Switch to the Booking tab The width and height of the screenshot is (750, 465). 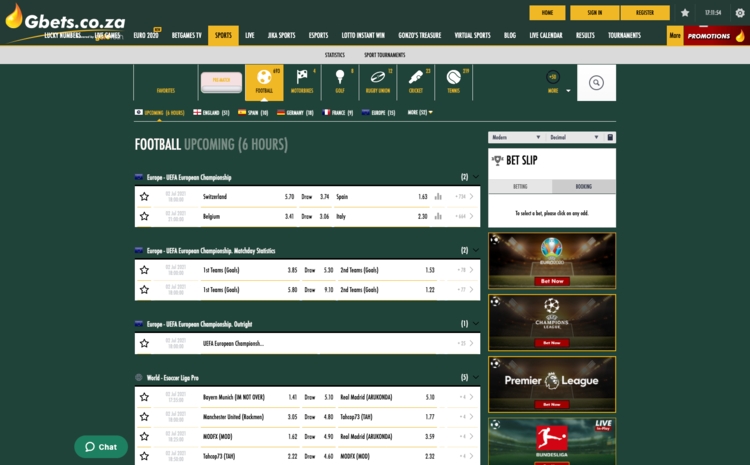[x=584, y=187]
